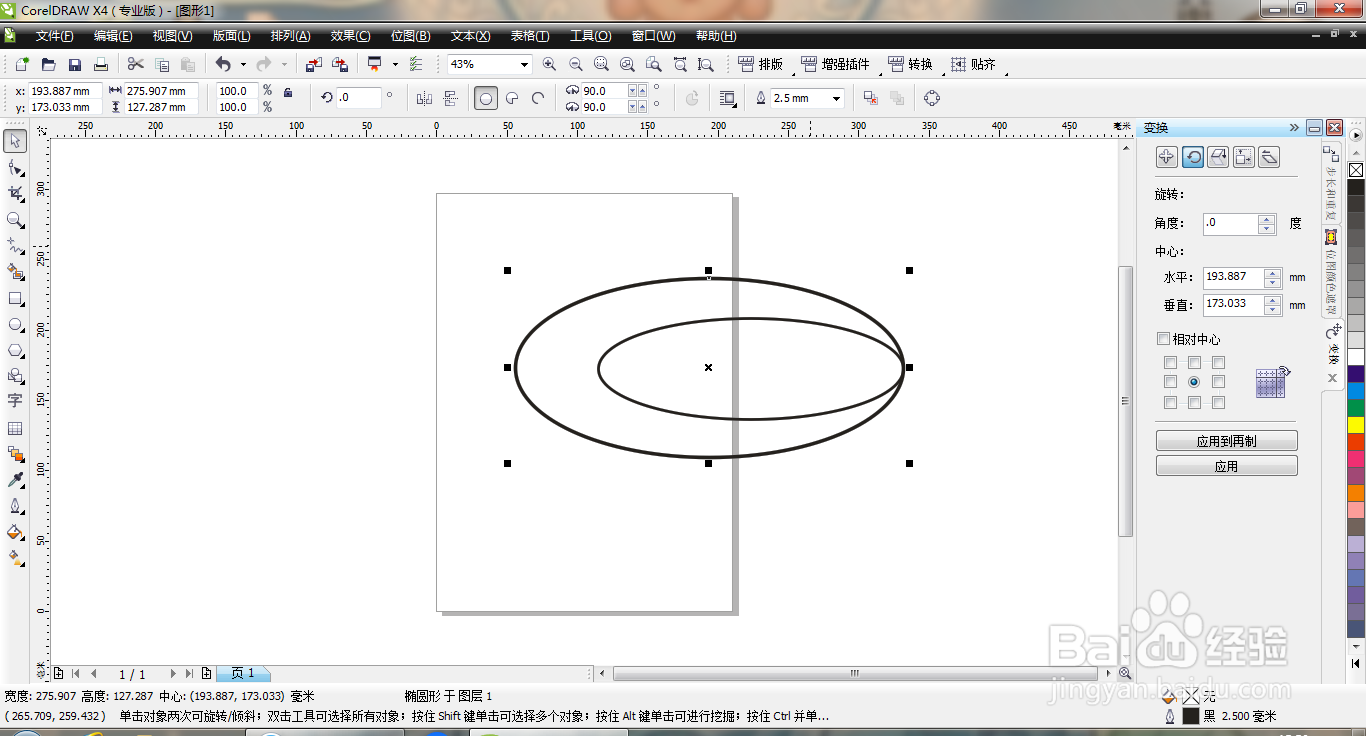
Task: Open the 视图(V) menu
Action: 172,36
